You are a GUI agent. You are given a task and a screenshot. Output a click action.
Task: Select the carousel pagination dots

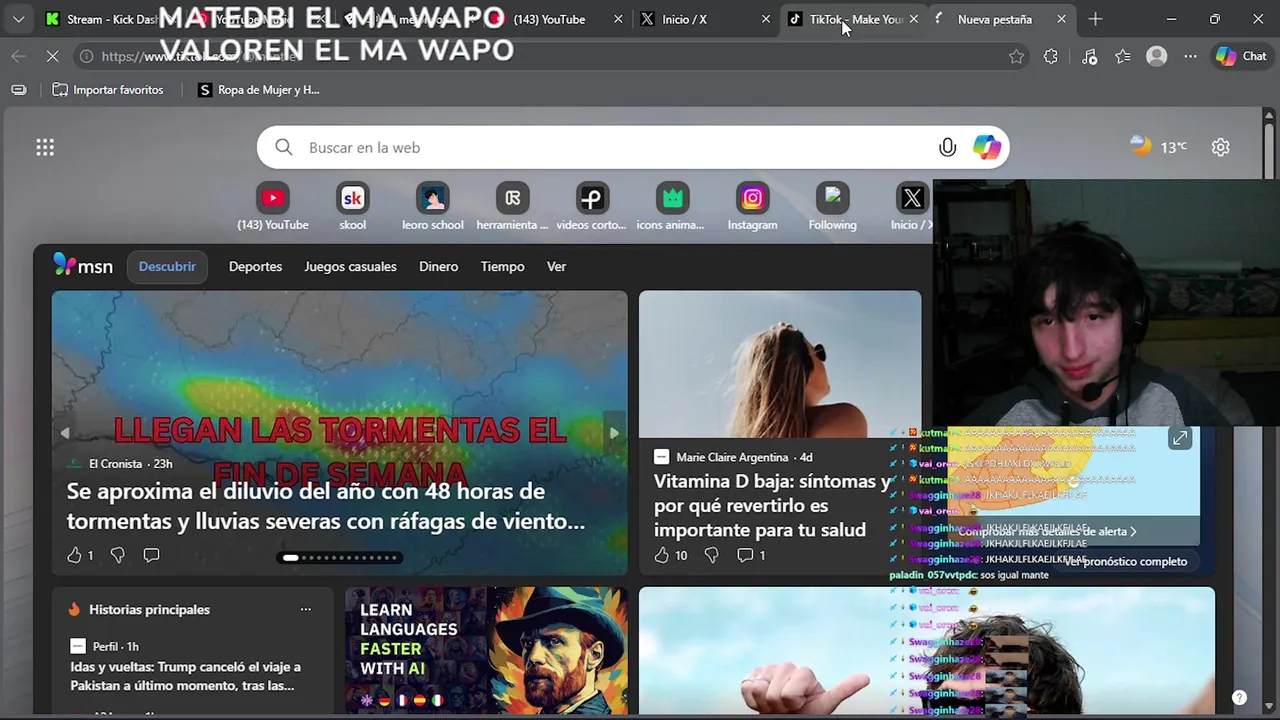[340, 558]
